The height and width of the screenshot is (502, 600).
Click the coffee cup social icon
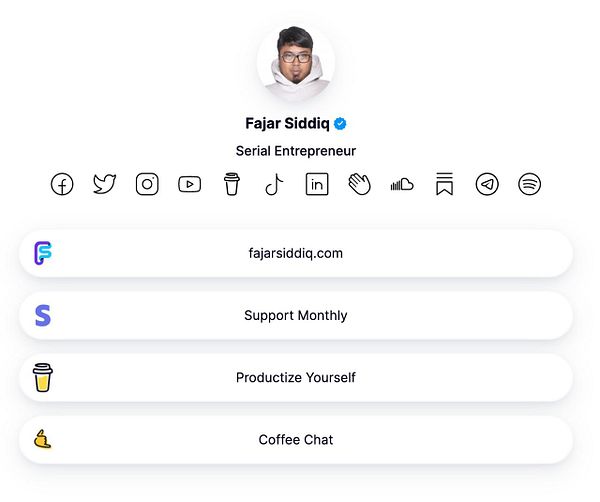[x=232, y=184]
